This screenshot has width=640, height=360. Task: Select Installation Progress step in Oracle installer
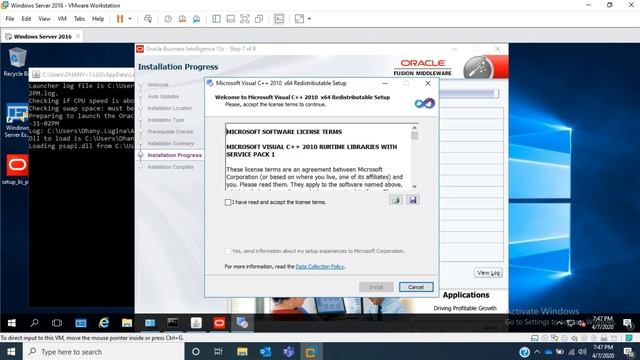point(175,155)
